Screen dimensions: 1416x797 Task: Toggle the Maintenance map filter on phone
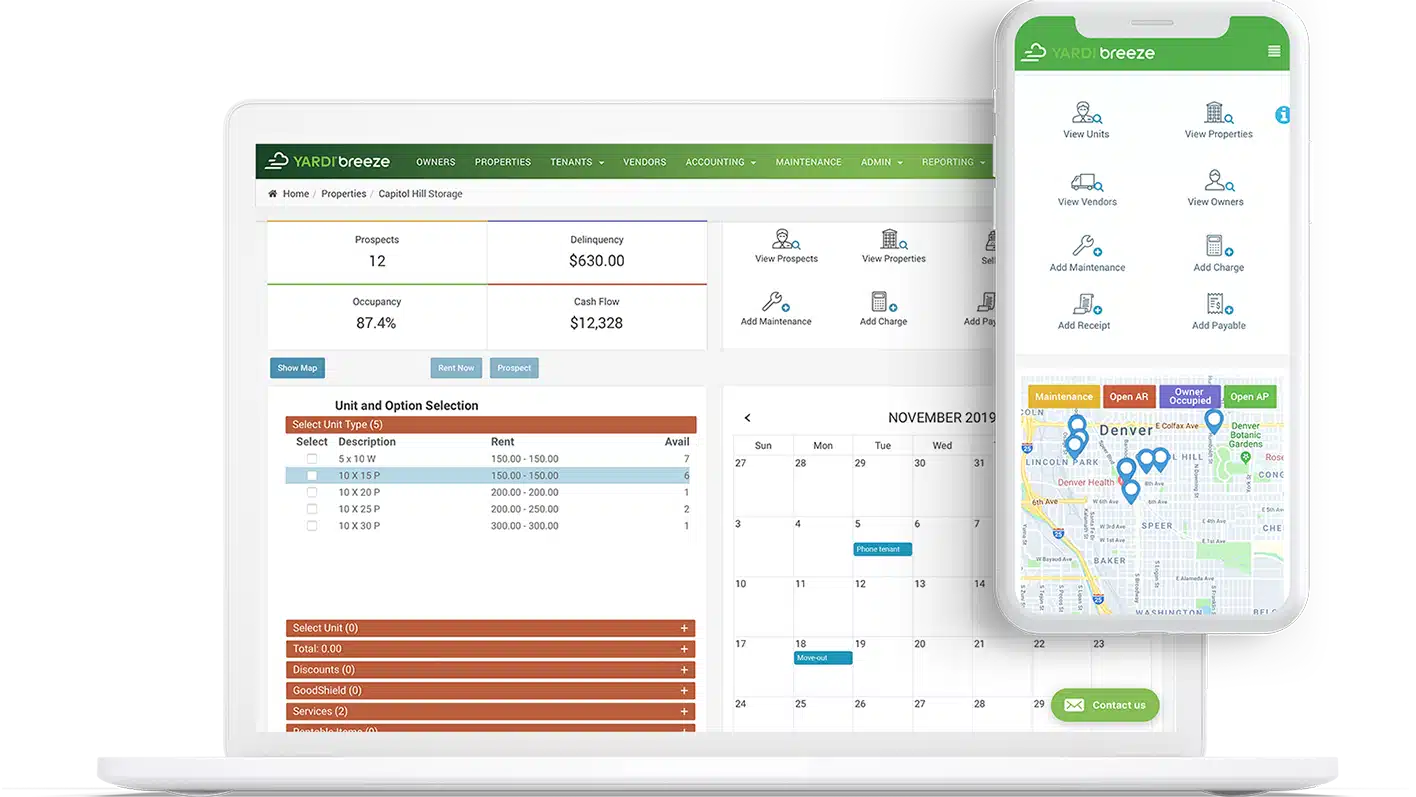(x=1064, y=397)
